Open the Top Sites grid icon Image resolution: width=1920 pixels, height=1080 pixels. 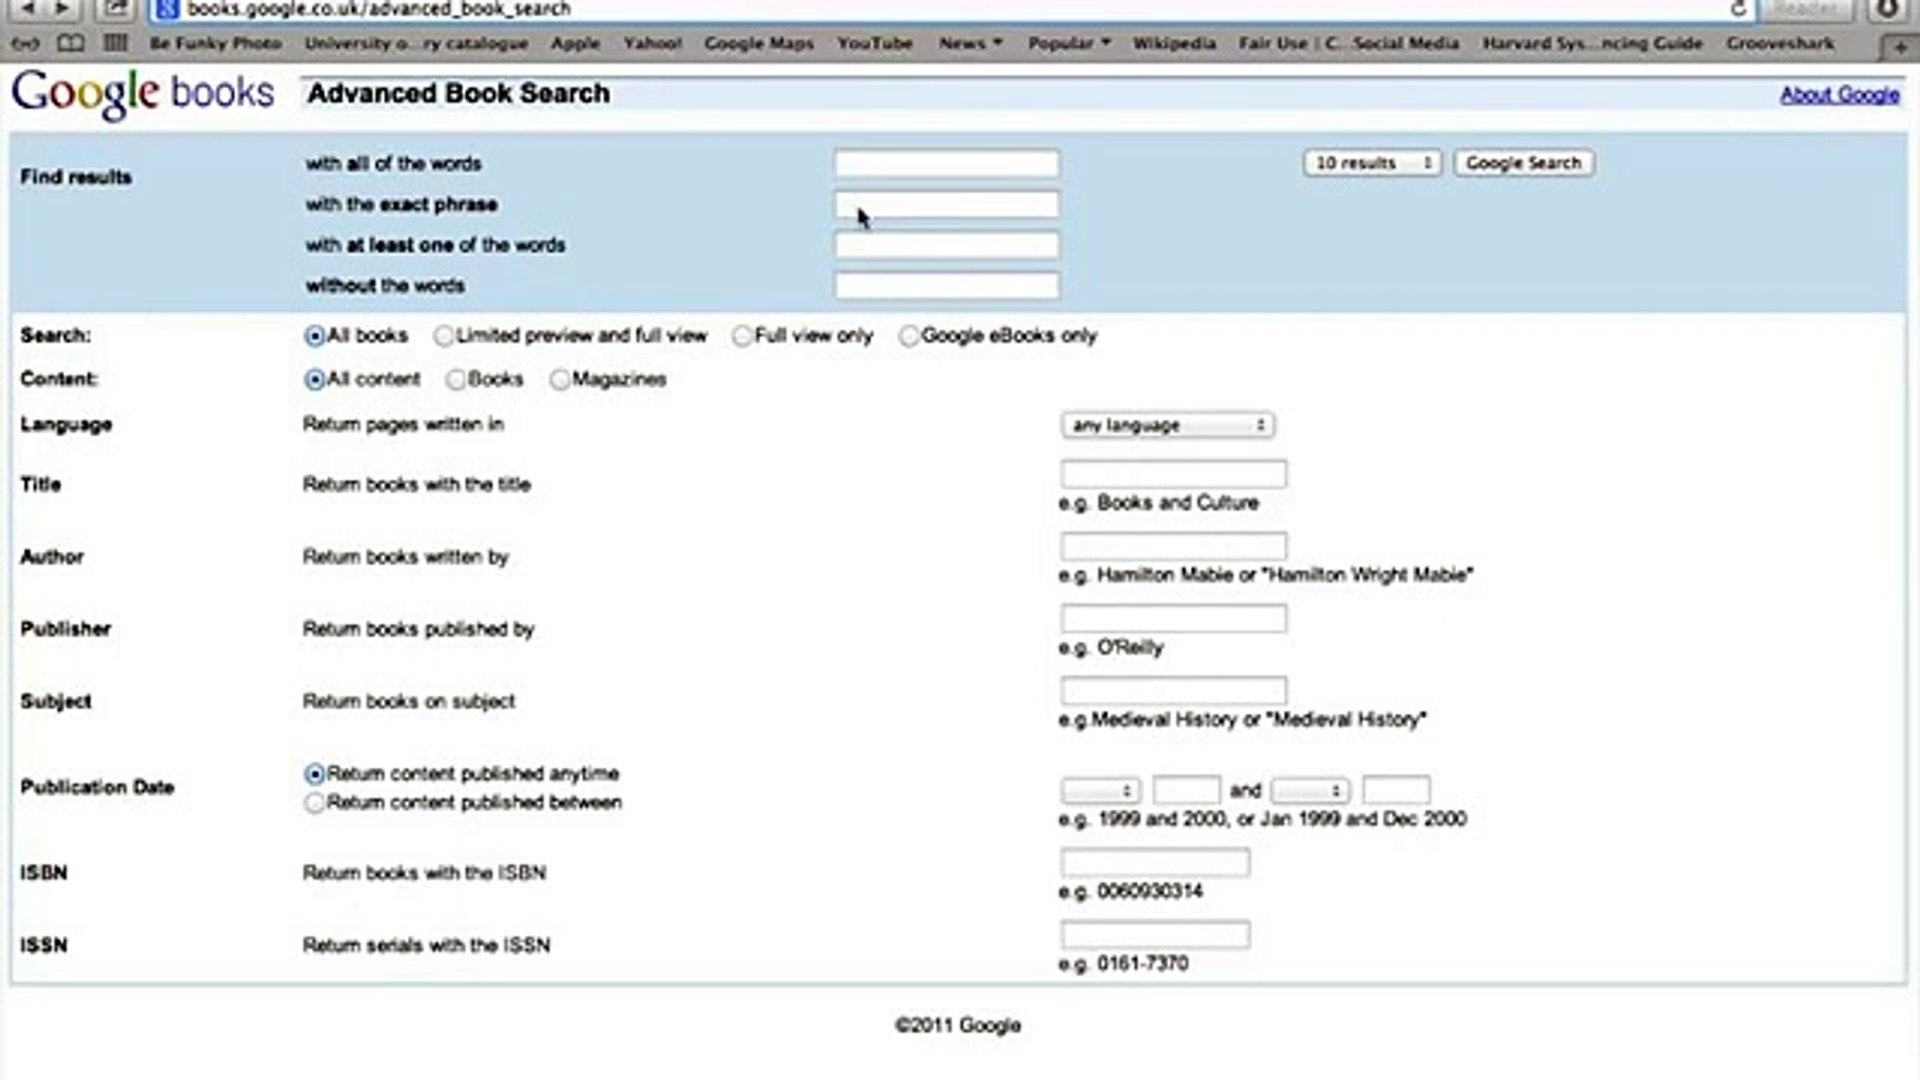tap(115, 43)
